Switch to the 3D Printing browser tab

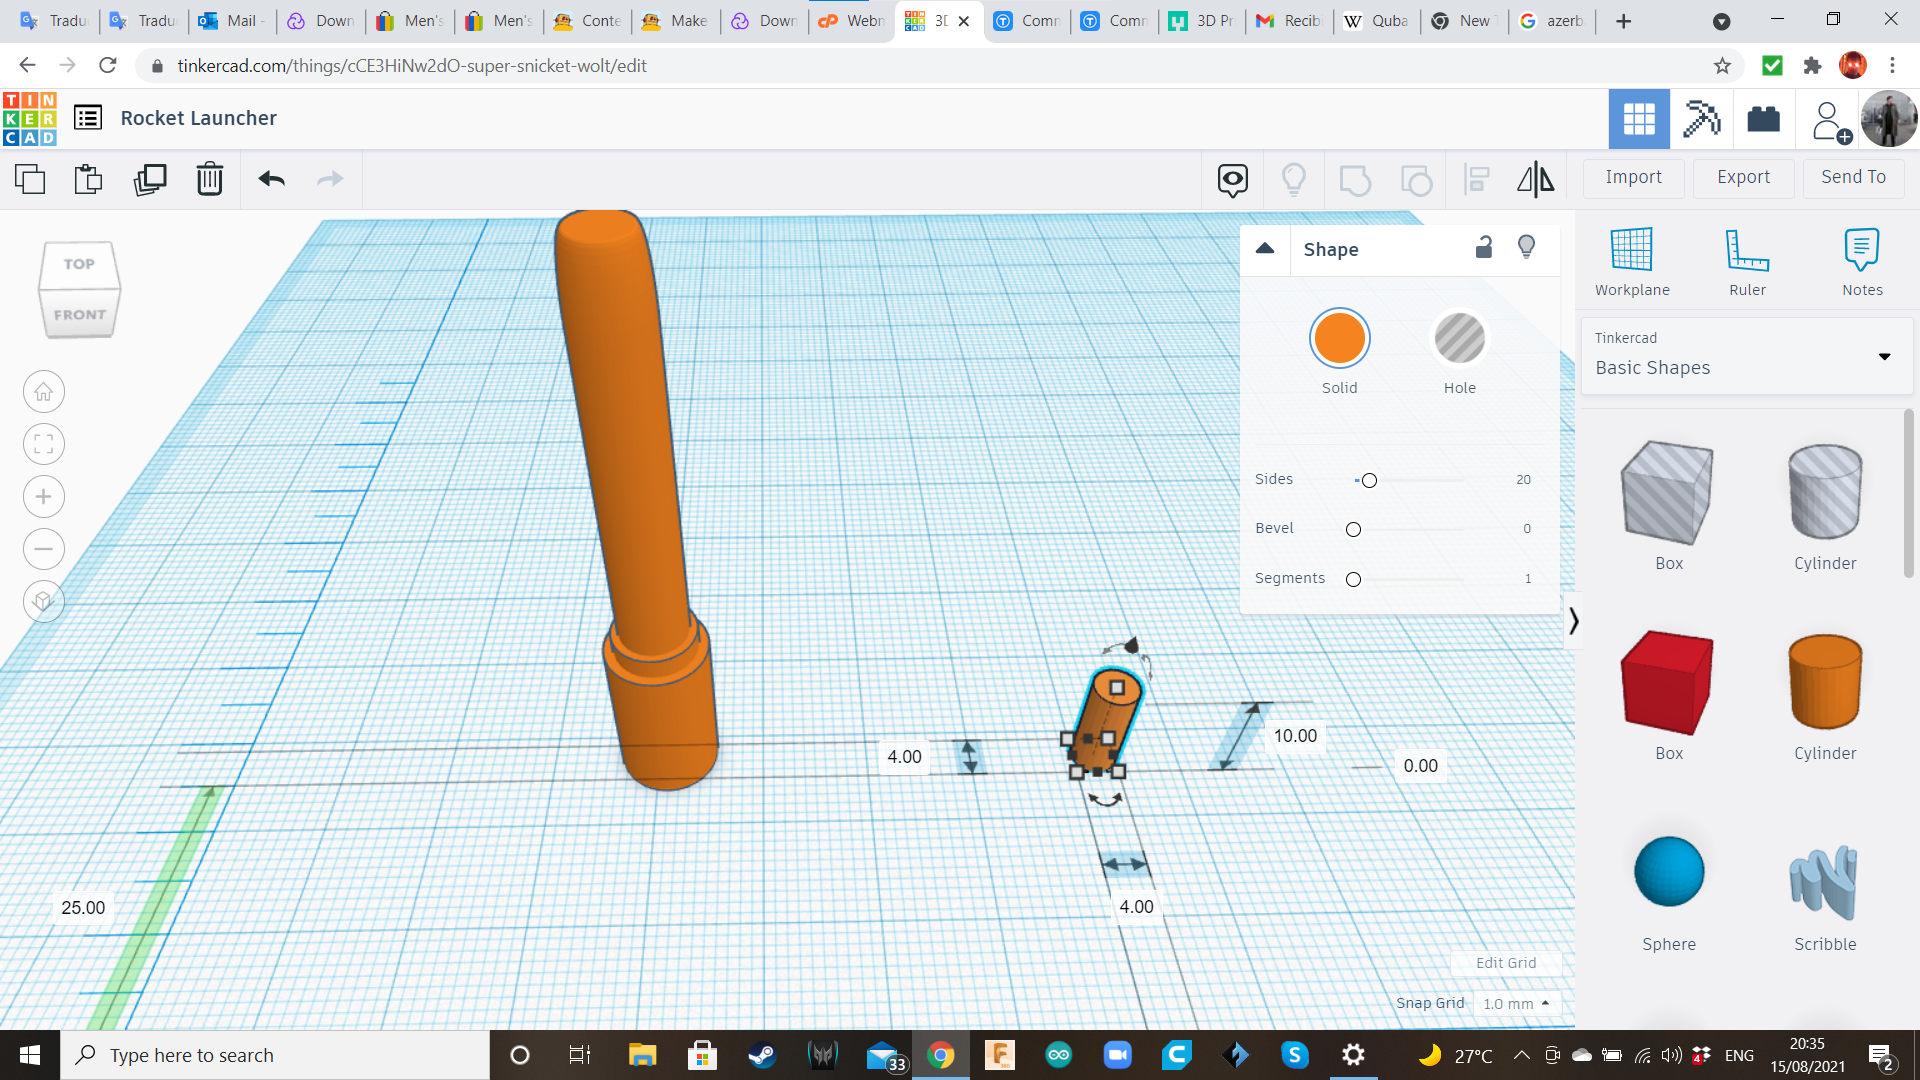1200,20
